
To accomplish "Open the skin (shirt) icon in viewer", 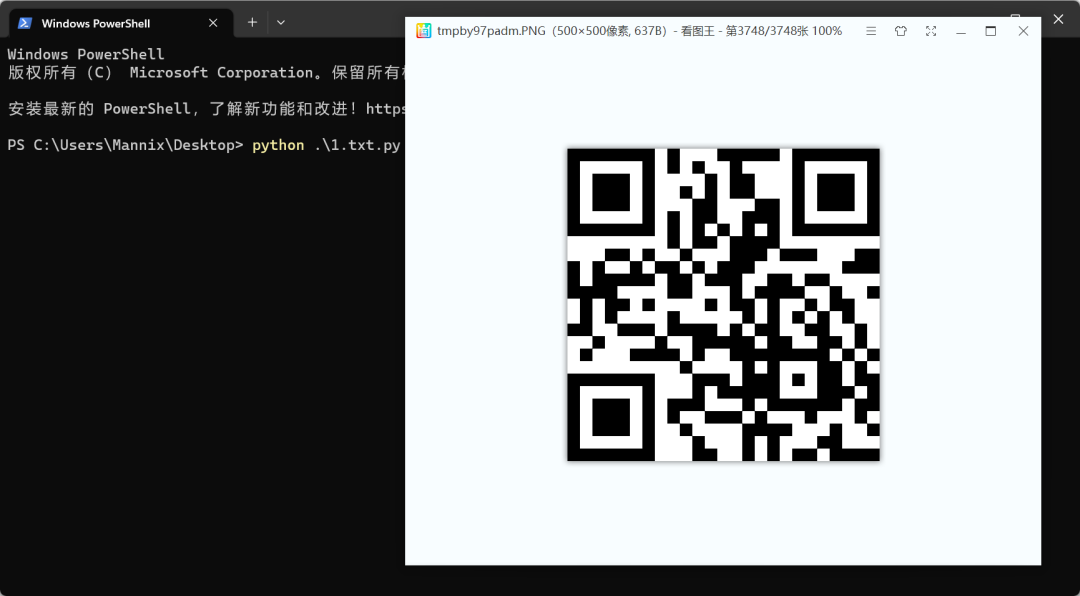I will coord(901,31).
